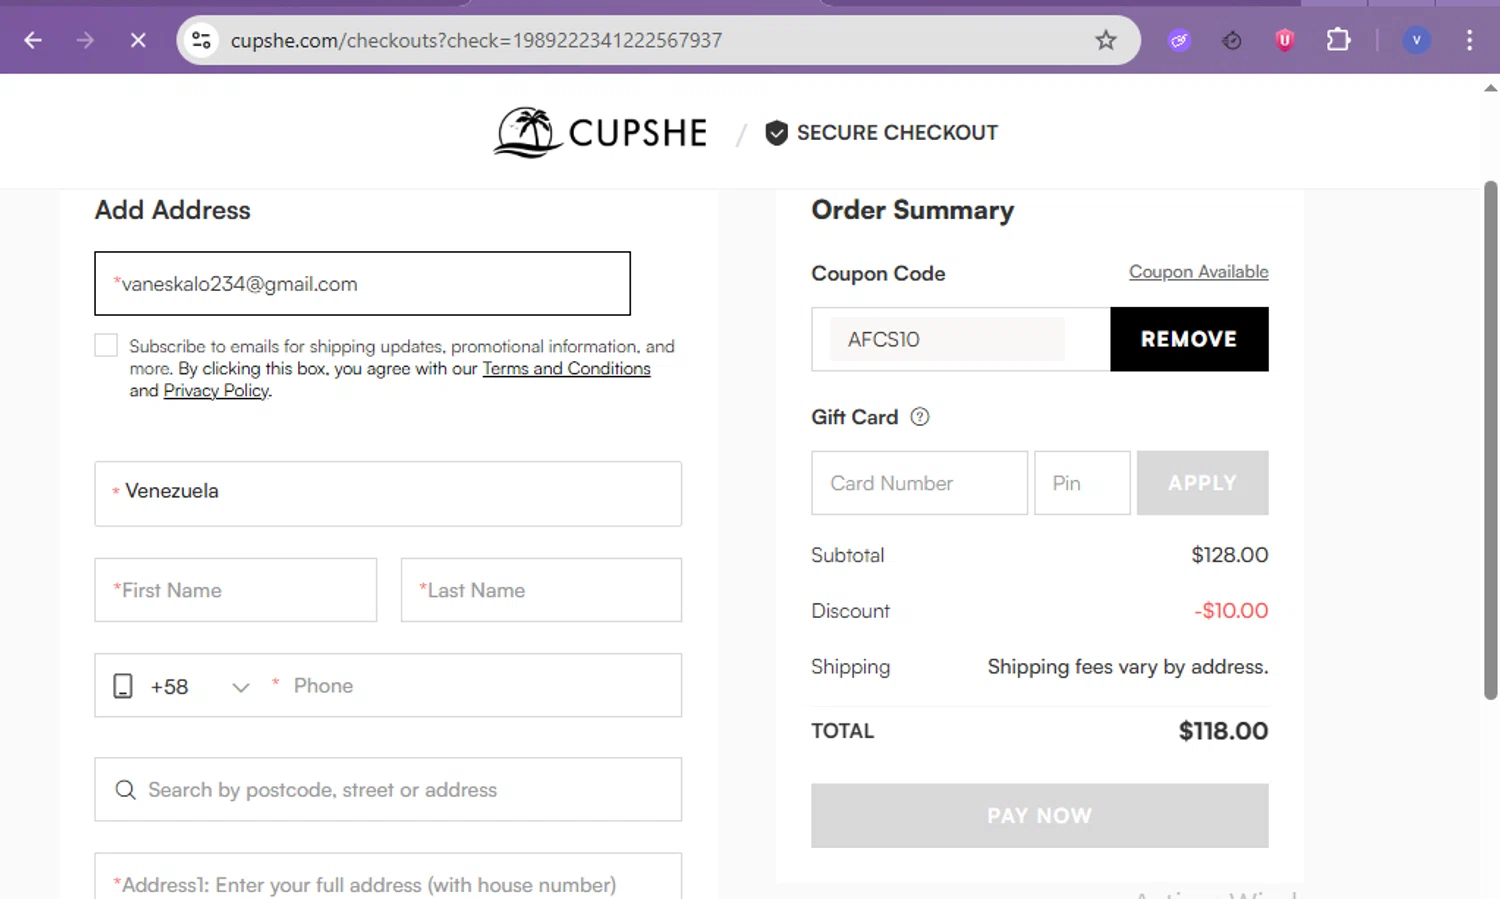
Task: Bookmark this page with the star icon
Action: (x=1105, y=40)
